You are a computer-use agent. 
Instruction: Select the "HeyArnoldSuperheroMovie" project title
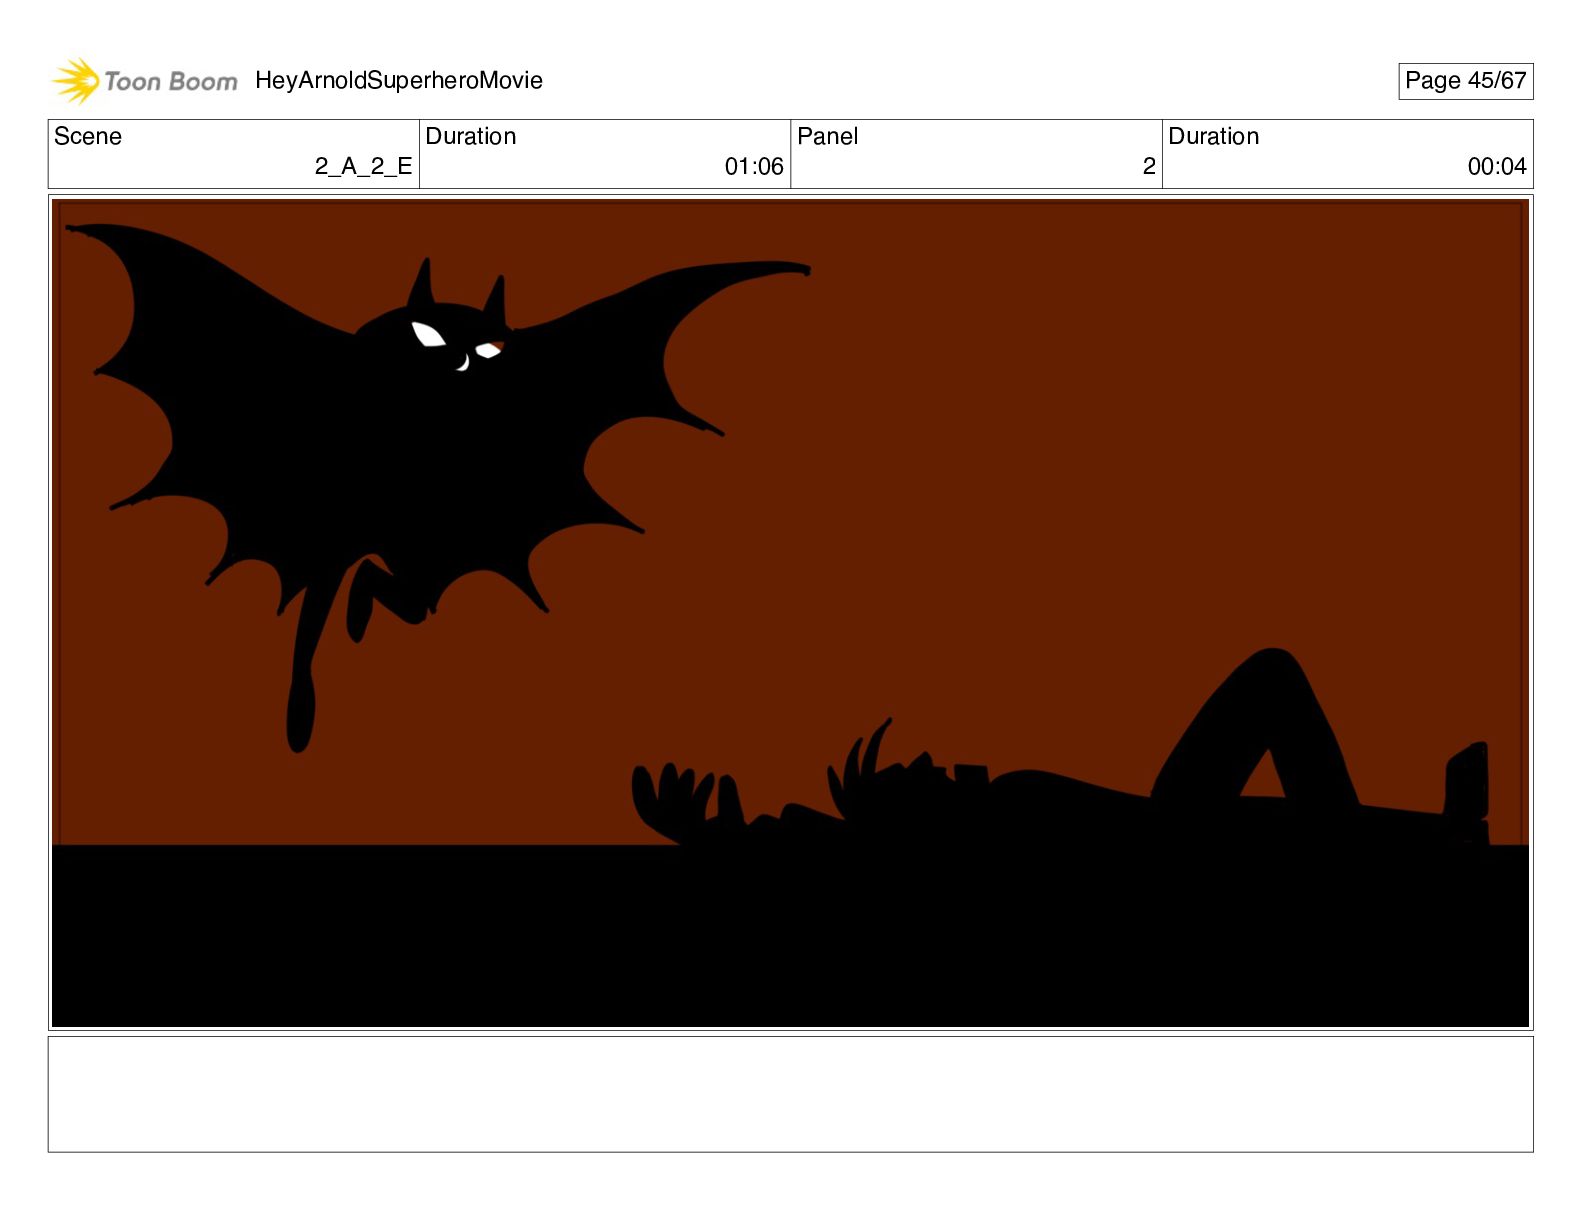(x=399, y=80)
